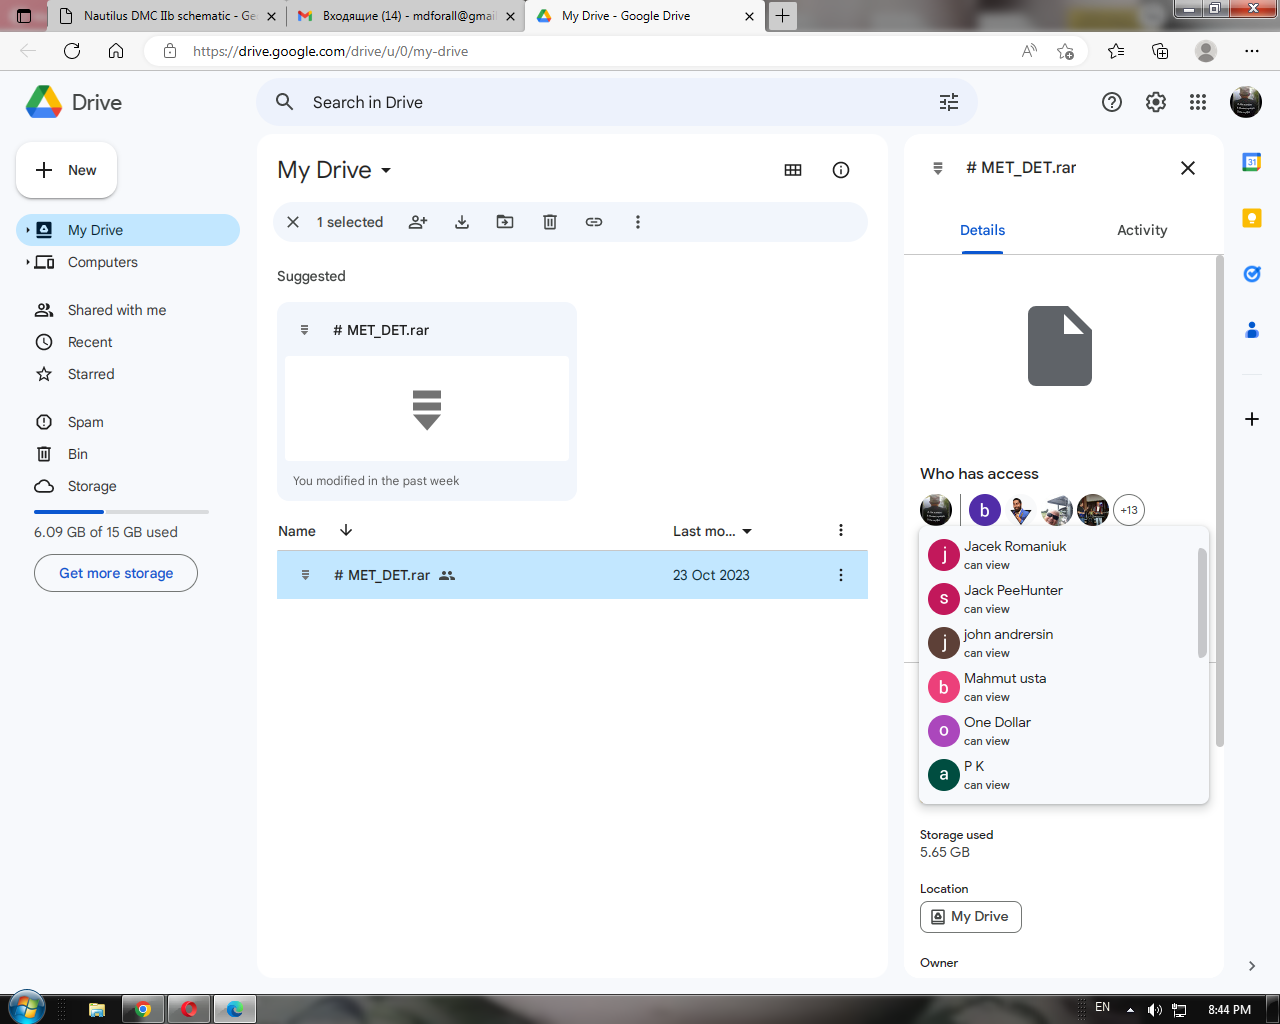Get add-ons with the plus icon
This screenshot has height=1024, width=1280.
(1252, 419)
